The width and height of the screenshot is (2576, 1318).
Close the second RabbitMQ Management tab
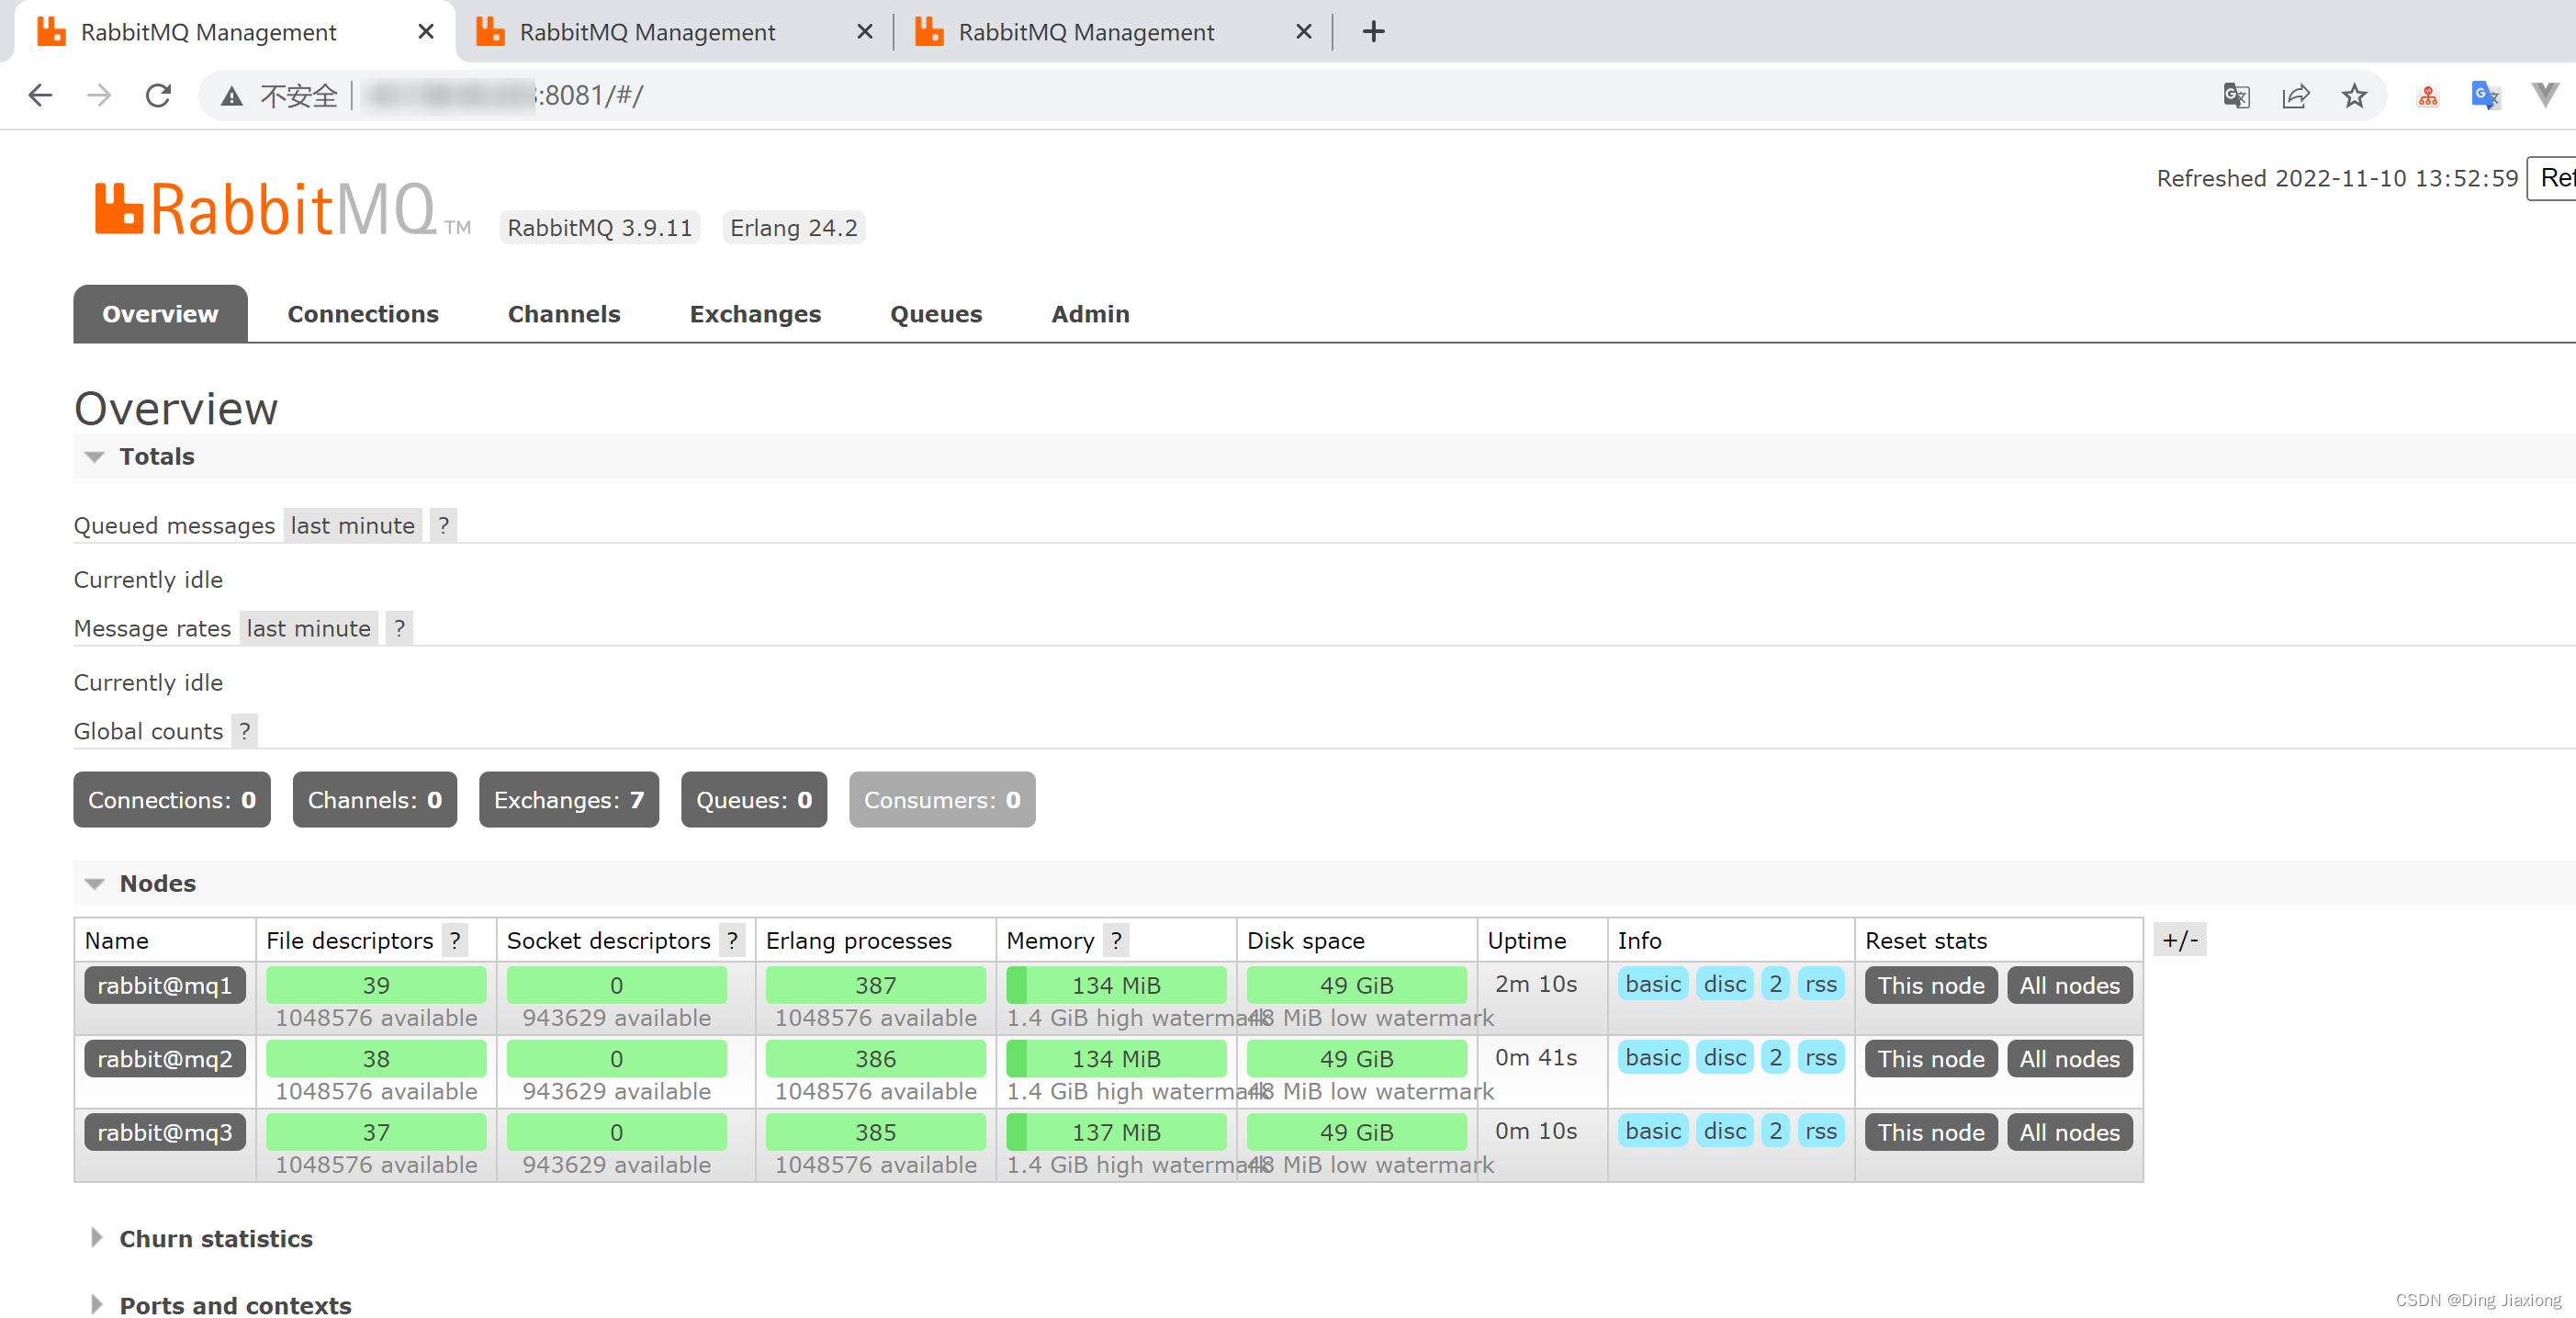click(x=865, y=32)
